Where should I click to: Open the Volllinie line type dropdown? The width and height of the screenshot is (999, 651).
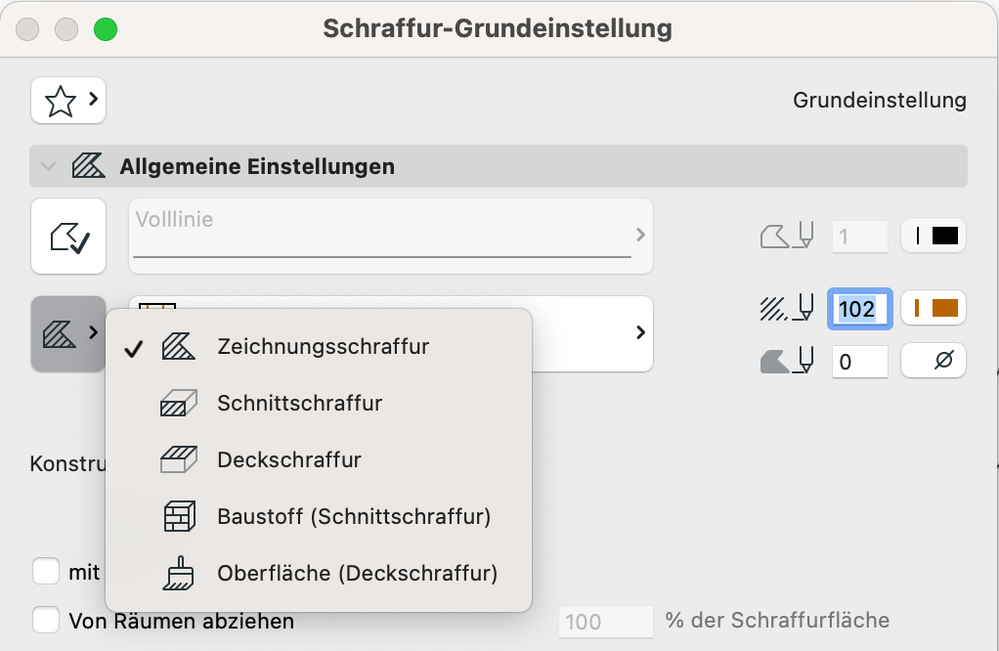click(x=391, y=236)
